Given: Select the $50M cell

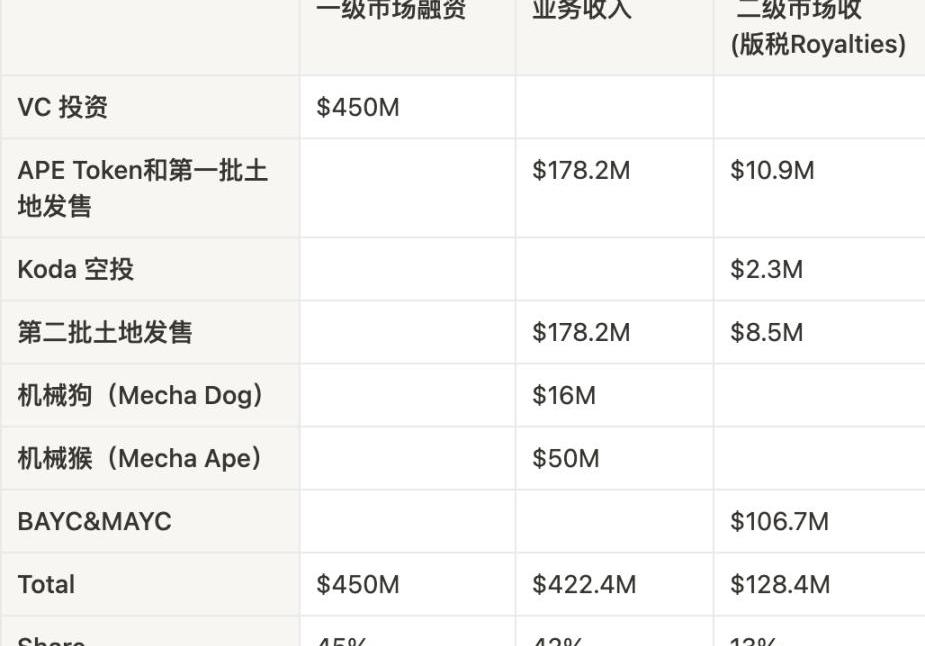Looking at the screenshot, I should point(566,458).
